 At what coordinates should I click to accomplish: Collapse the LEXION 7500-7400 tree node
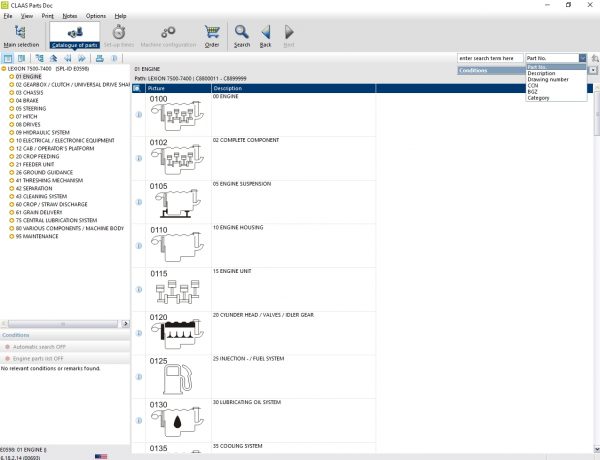click(5, 69)
